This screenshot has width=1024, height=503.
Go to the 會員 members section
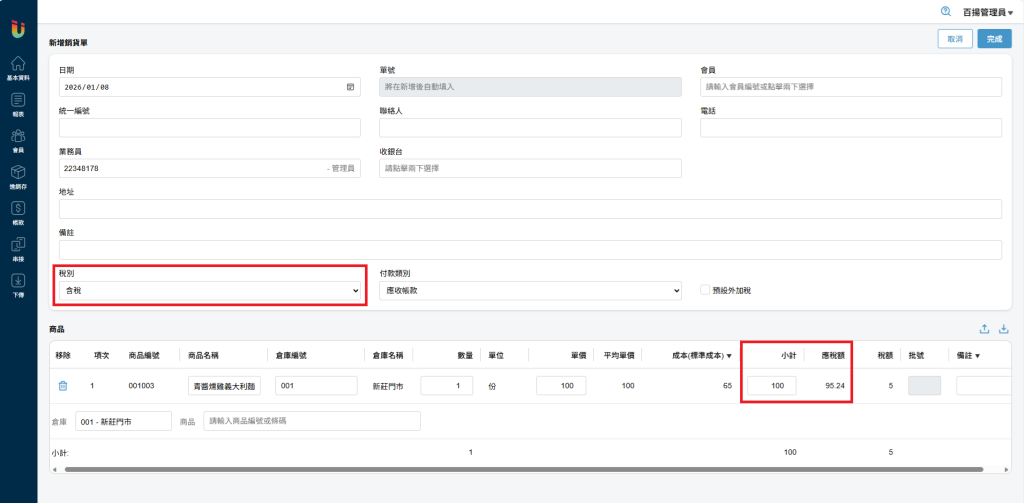click(18, 138)
